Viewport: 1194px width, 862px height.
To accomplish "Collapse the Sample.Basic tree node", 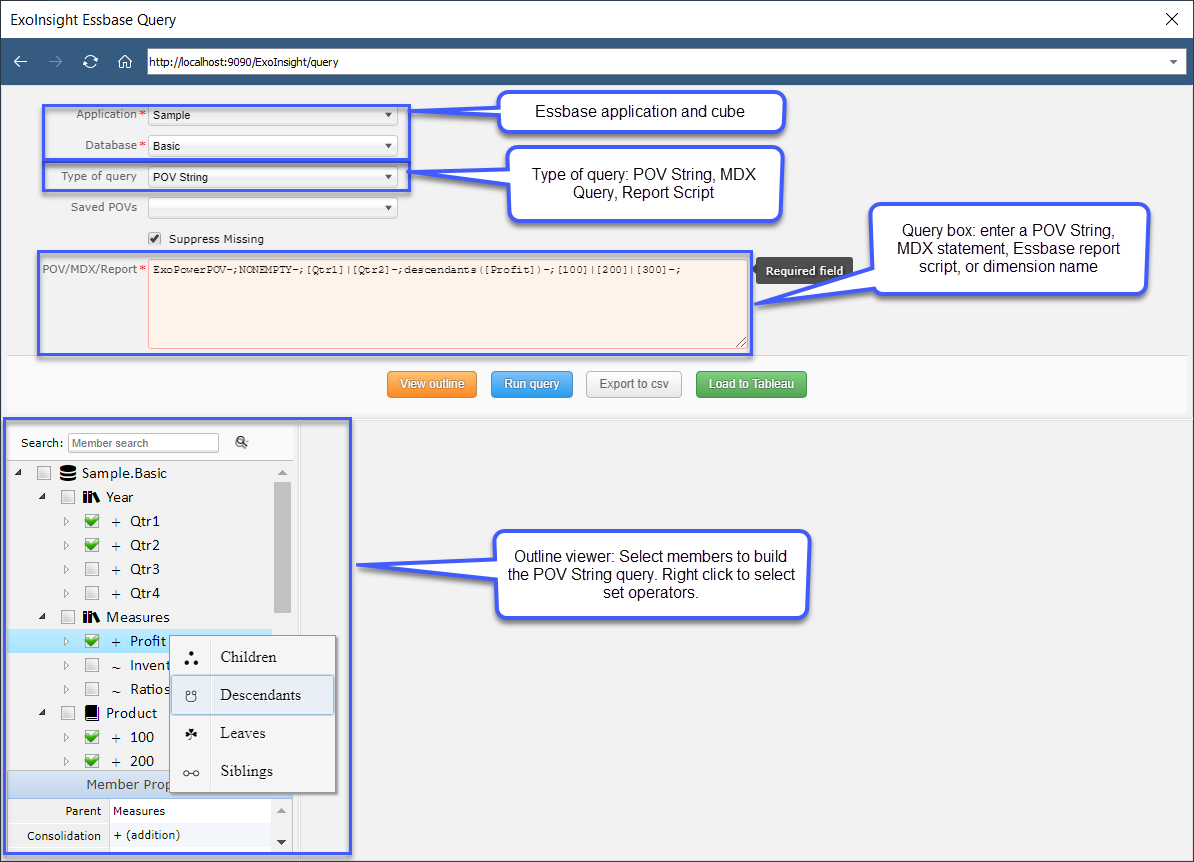I will point(18,473).
